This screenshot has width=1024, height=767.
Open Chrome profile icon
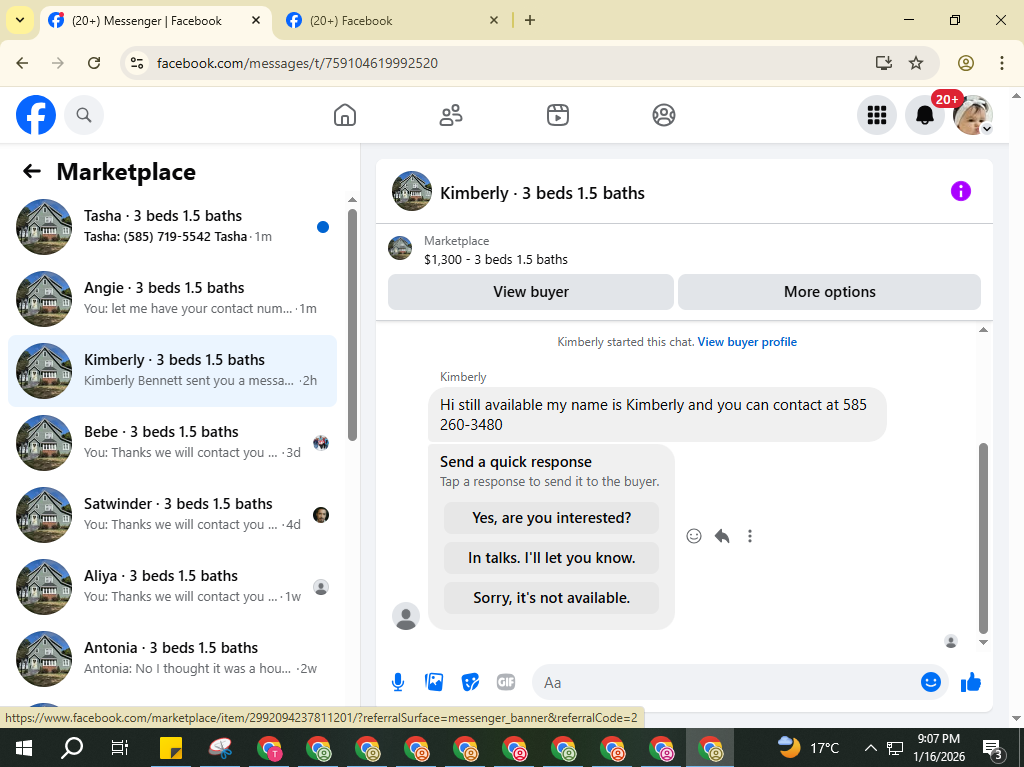(965, 63)
